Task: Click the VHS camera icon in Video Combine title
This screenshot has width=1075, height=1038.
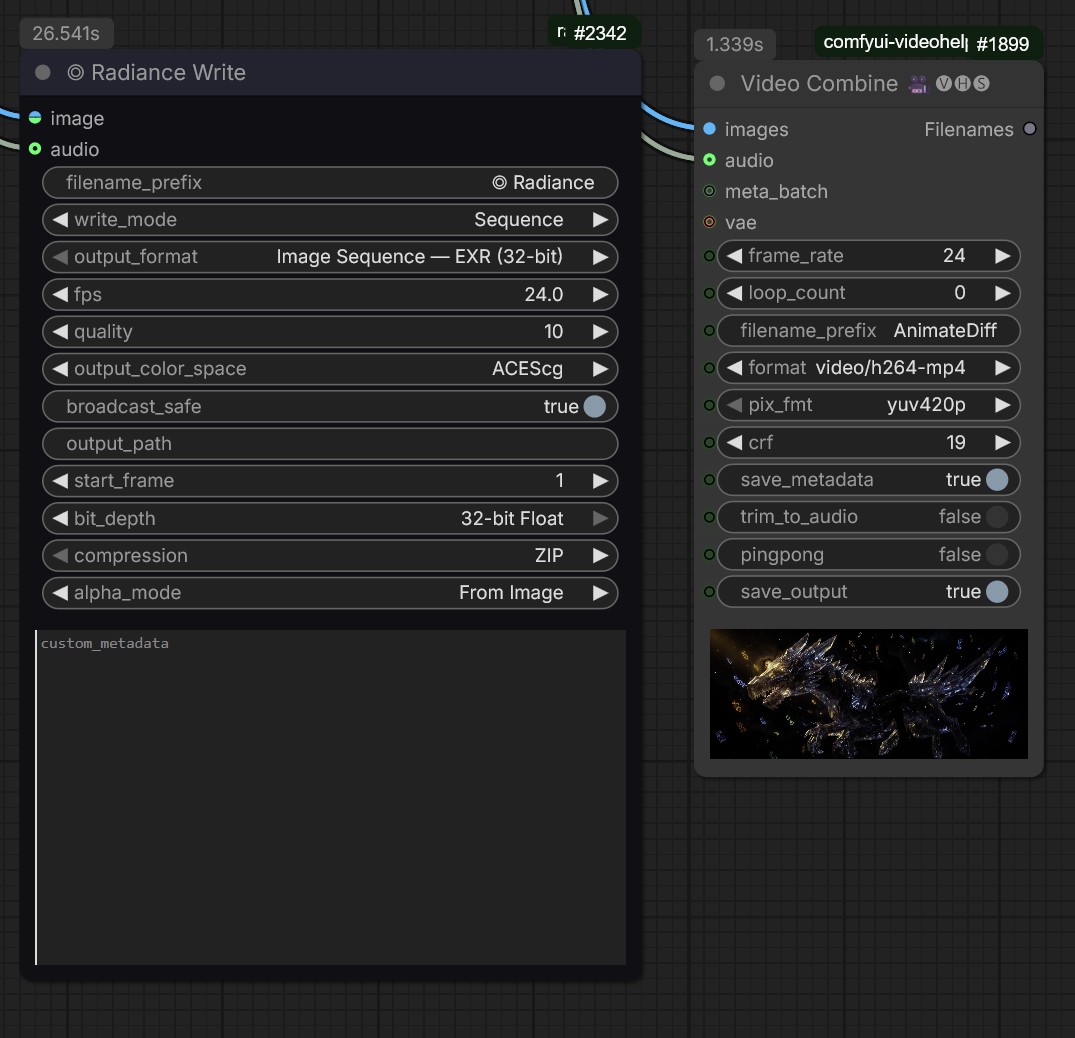Action: (x=917, y=84)
